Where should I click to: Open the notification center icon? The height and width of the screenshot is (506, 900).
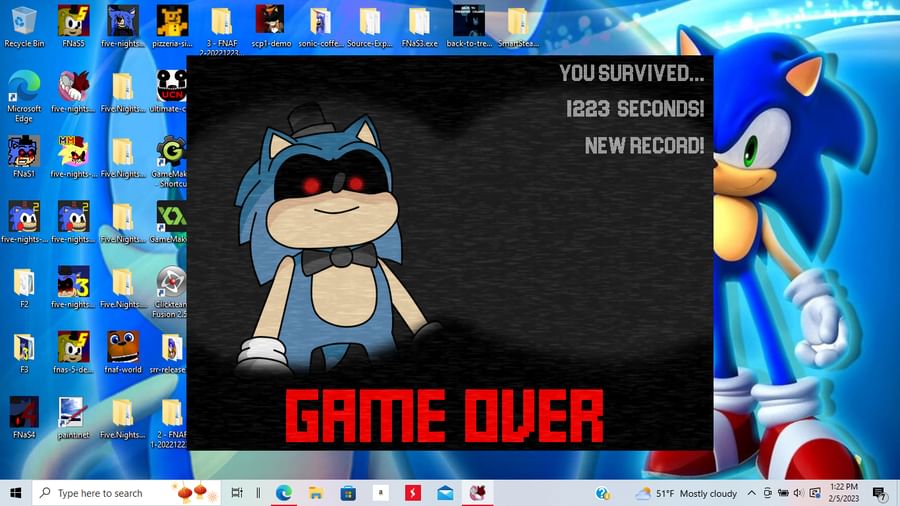tap(880, 493)
